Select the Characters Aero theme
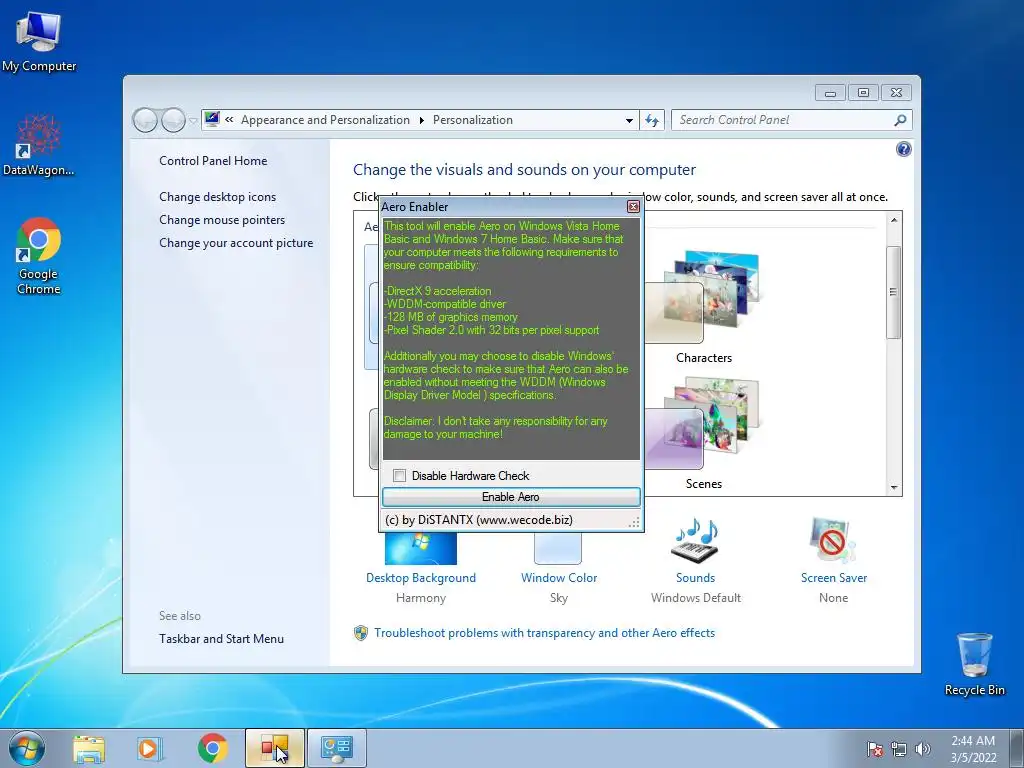The image size is (1024, 768). 703,307
